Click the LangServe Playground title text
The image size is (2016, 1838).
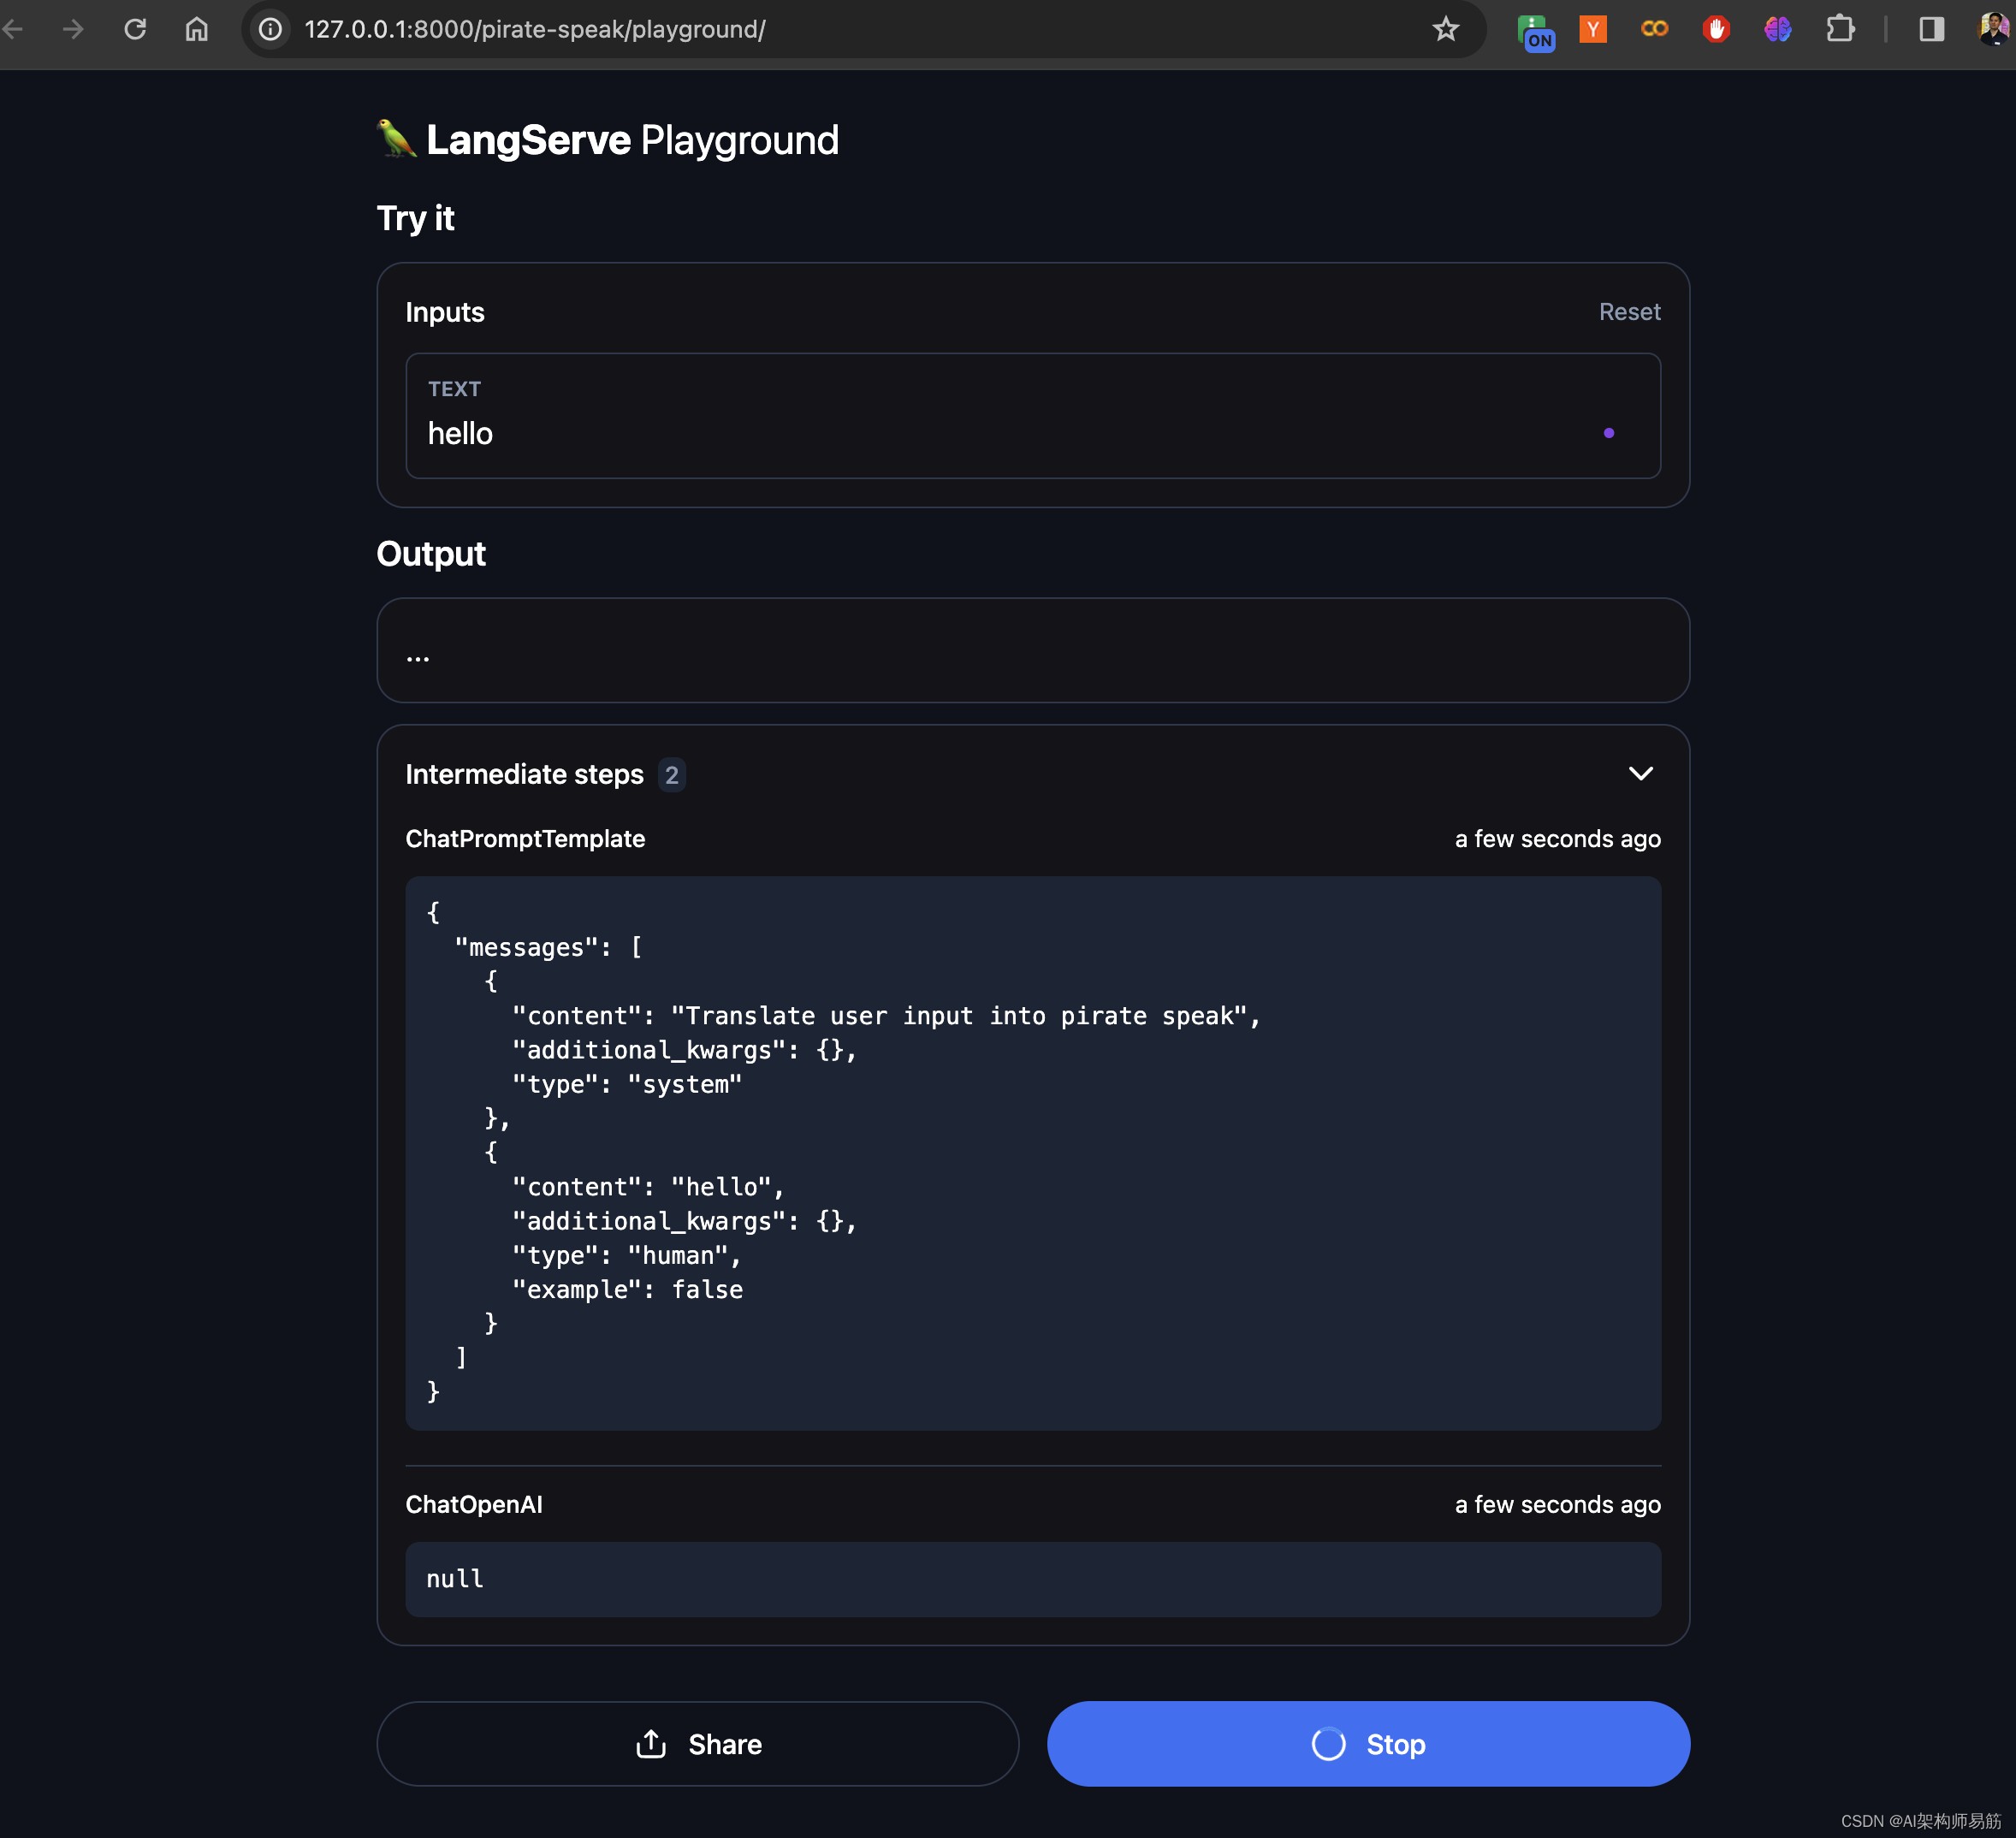(x=632, y=140)
